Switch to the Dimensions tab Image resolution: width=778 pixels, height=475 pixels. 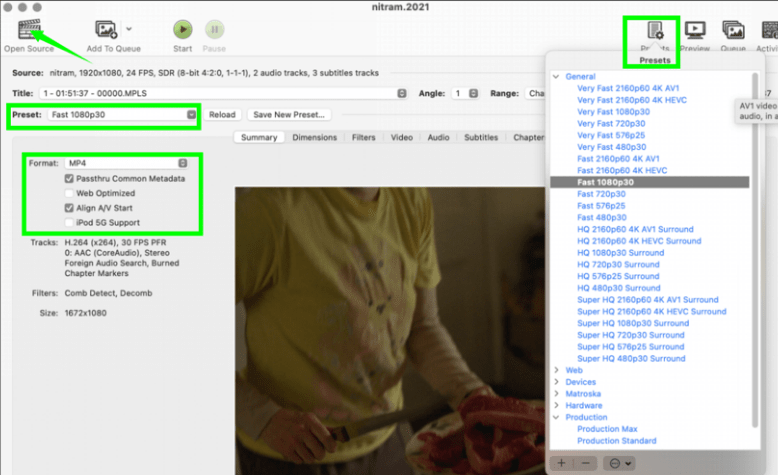(x=314, y=138)
